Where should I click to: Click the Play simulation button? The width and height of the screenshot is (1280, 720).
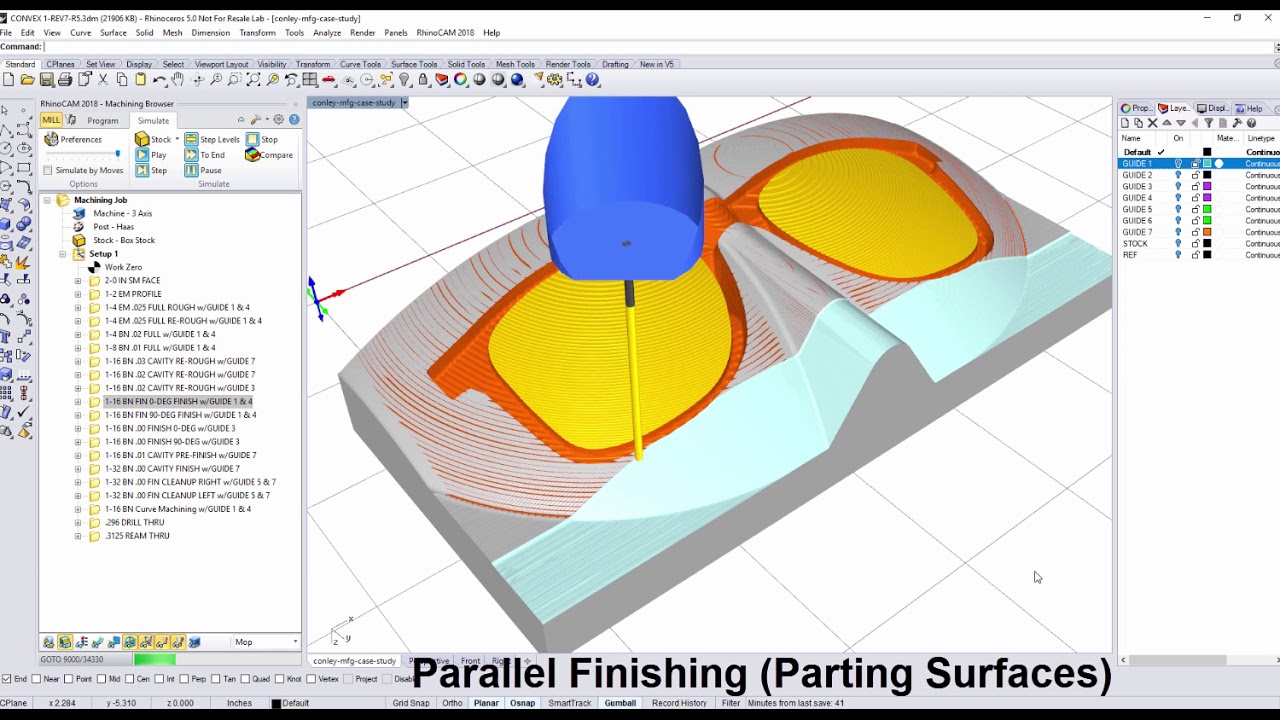[152, 155]
